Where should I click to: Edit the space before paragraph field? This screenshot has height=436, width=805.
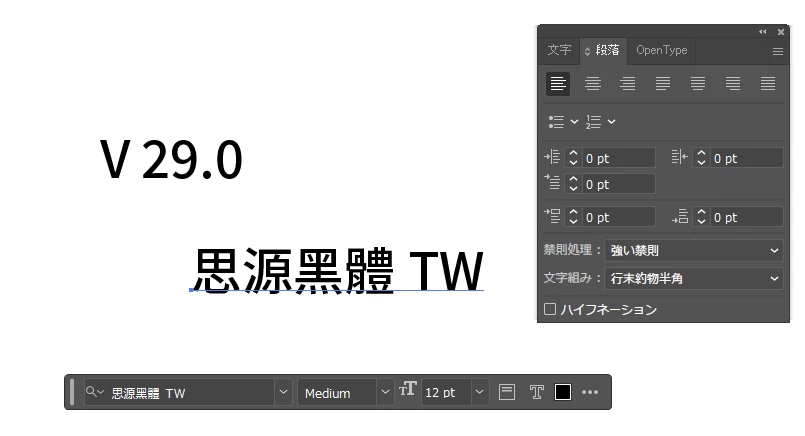(618, 217)
